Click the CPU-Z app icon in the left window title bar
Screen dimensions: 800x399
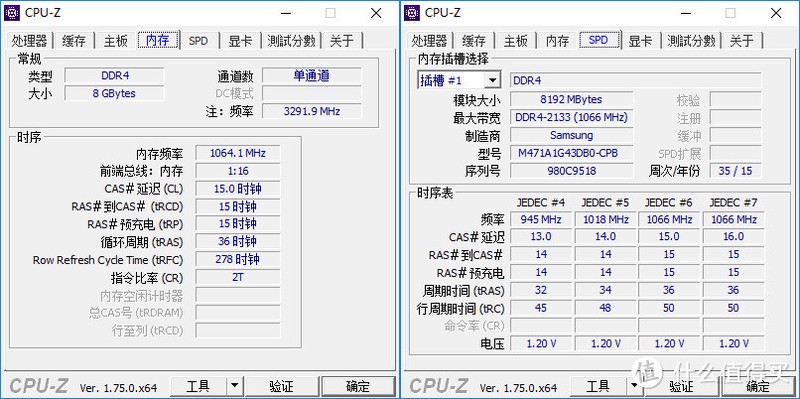click(12, 13)
